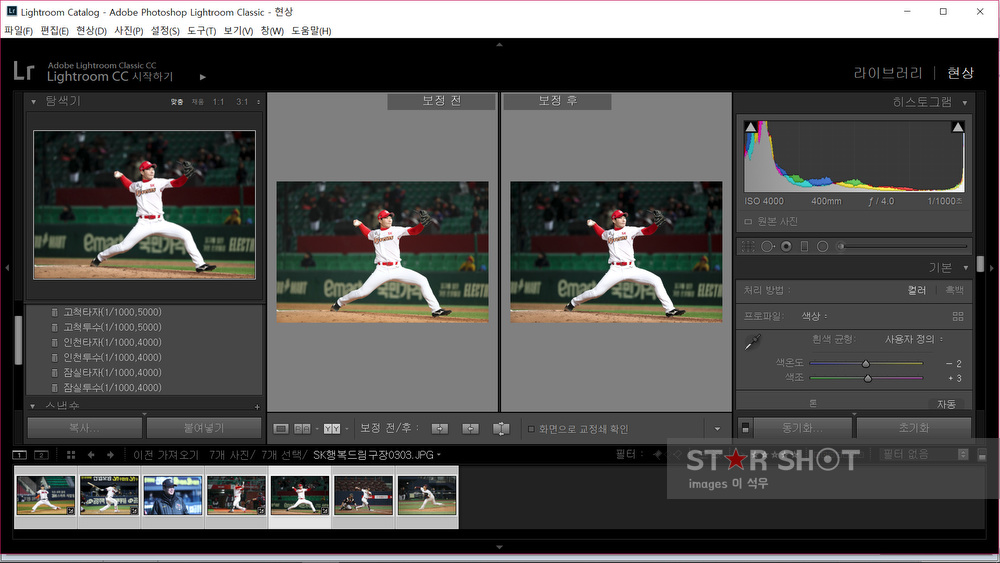
Task: Expand the 스냅숏 panel triangle
Action: [33, 406]
